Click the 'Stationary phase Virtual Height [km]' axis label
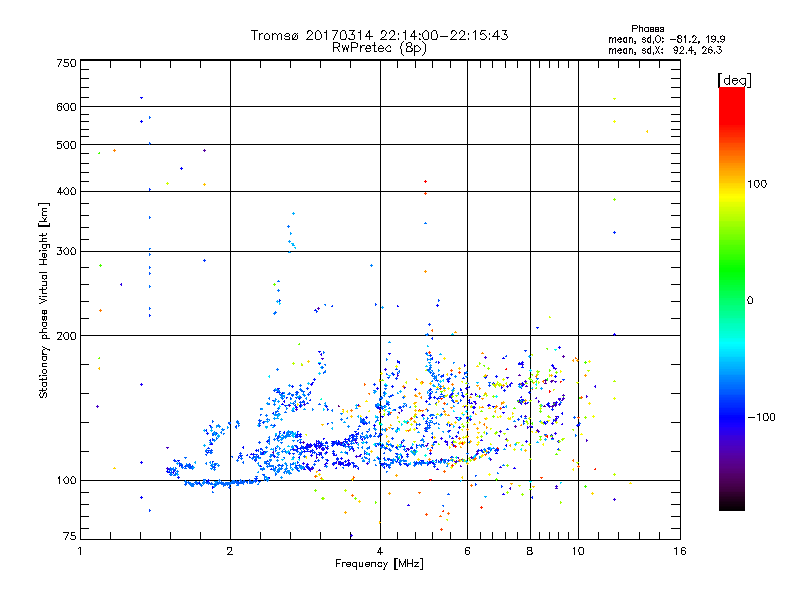800x600 pixels. click(x=43, y=300)
